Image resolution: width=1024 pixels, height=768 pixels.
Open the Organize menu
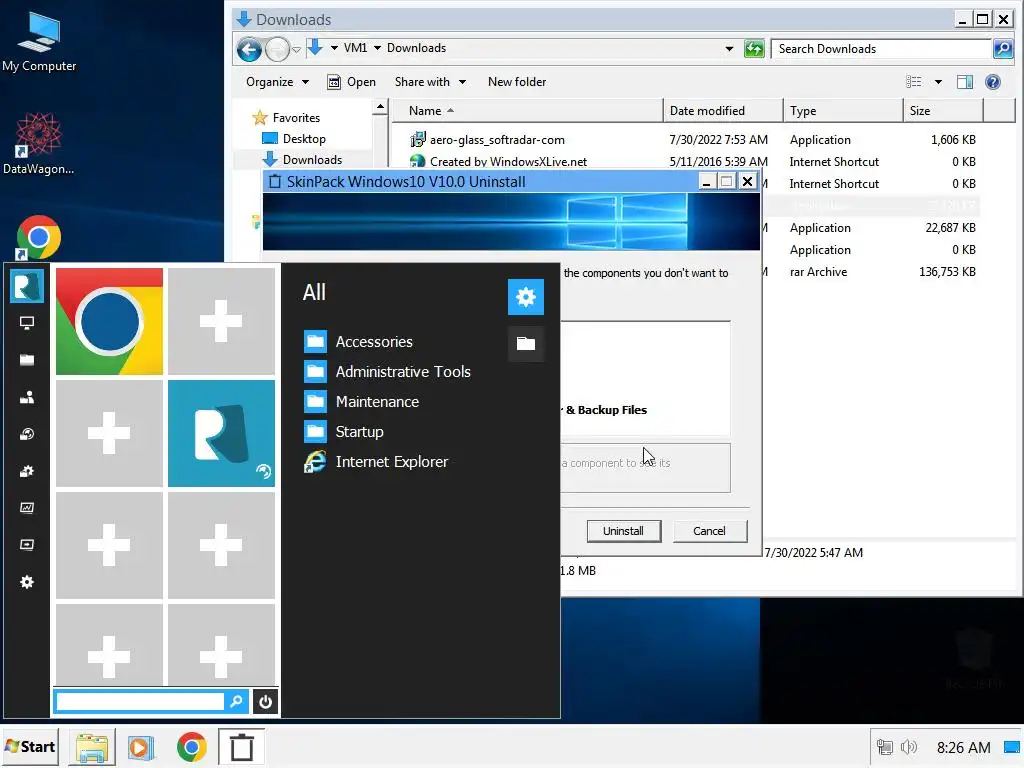pos(277,82)
